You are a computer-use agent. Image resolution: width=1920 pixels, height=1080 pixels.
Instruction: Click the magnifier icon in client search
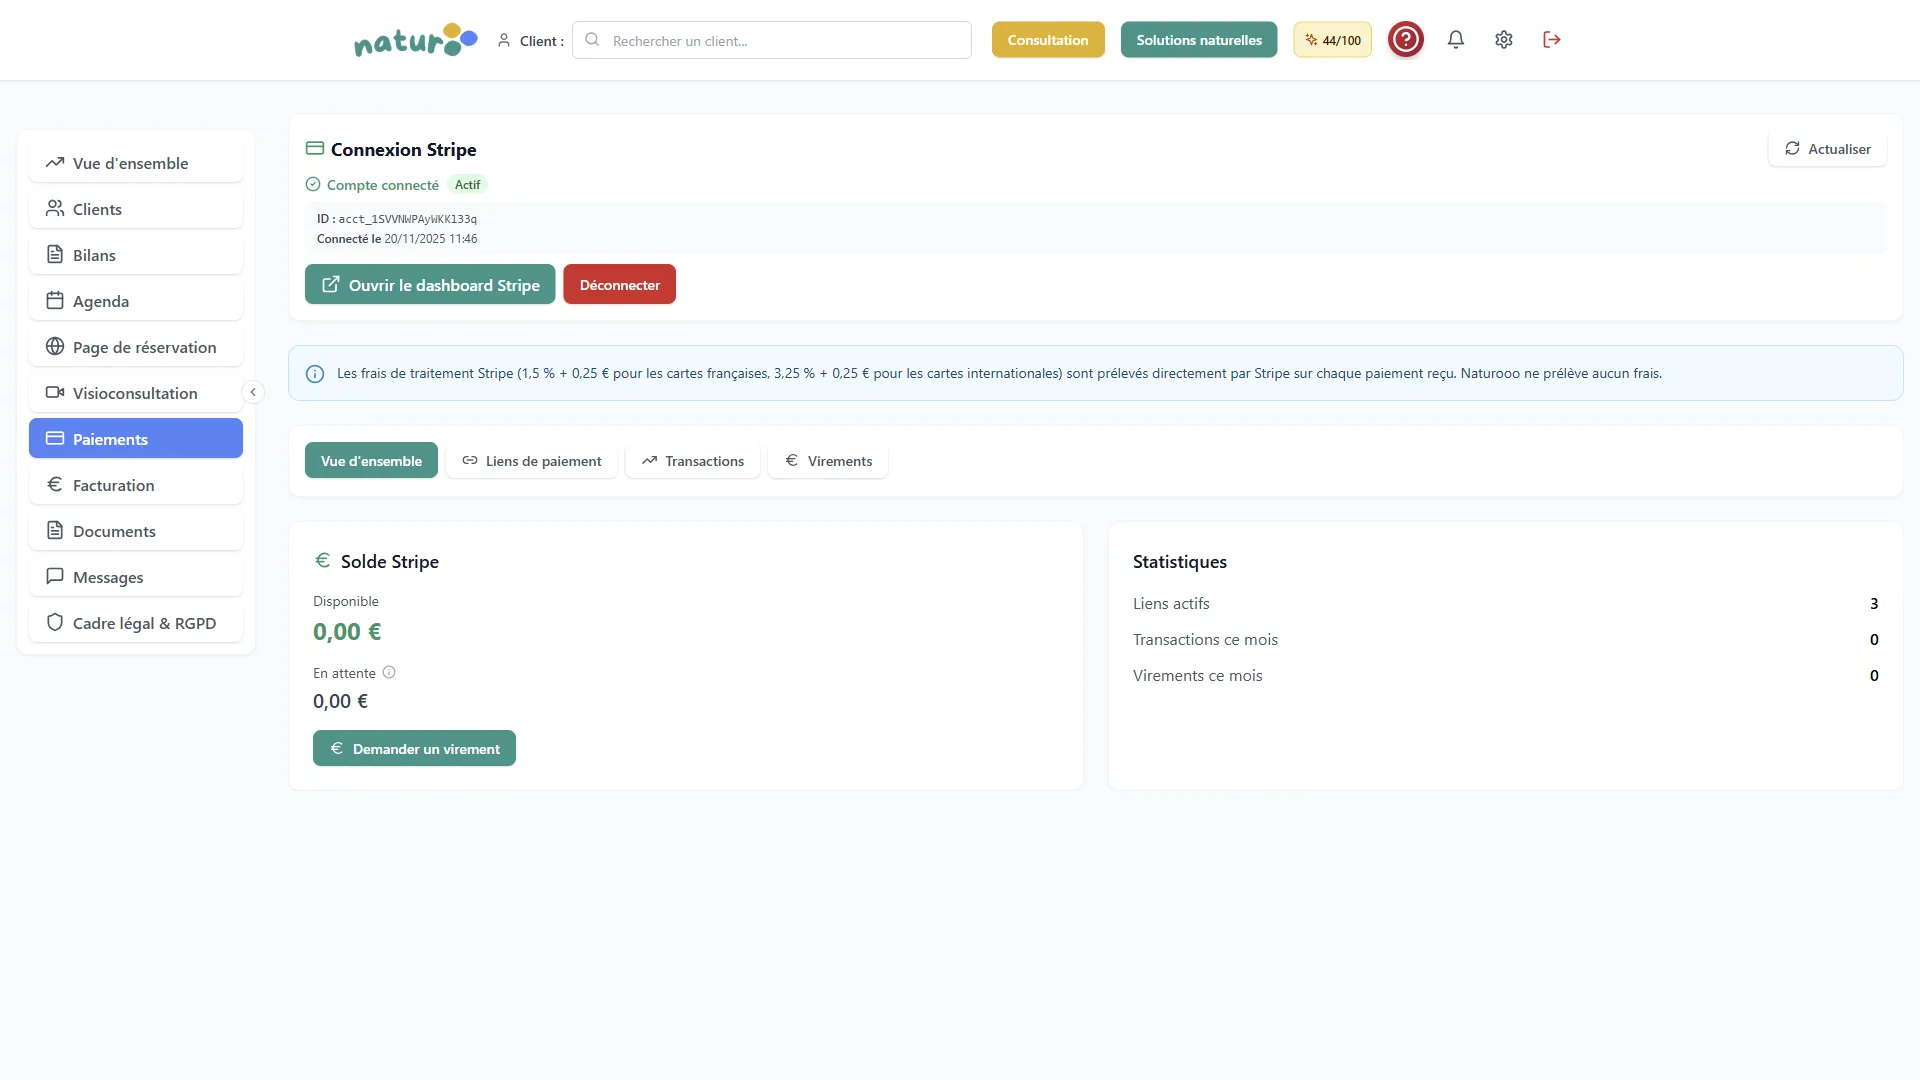[592, 40]
